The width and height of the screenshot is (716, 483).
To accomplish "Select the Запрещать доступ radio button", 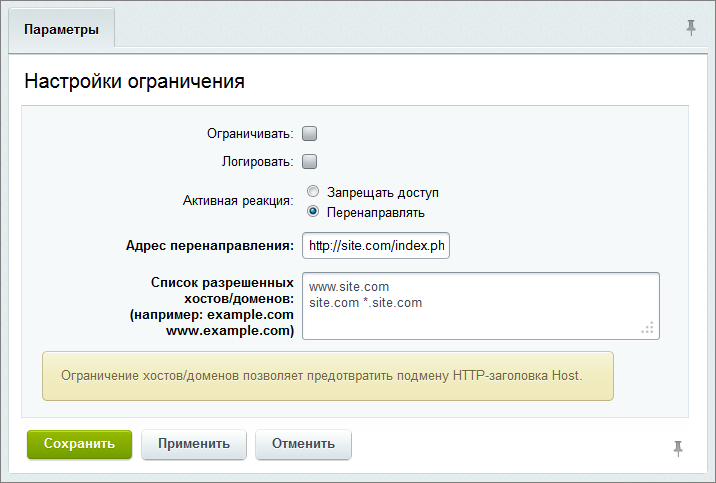I will pyautogui.click(x=313, y=192).
